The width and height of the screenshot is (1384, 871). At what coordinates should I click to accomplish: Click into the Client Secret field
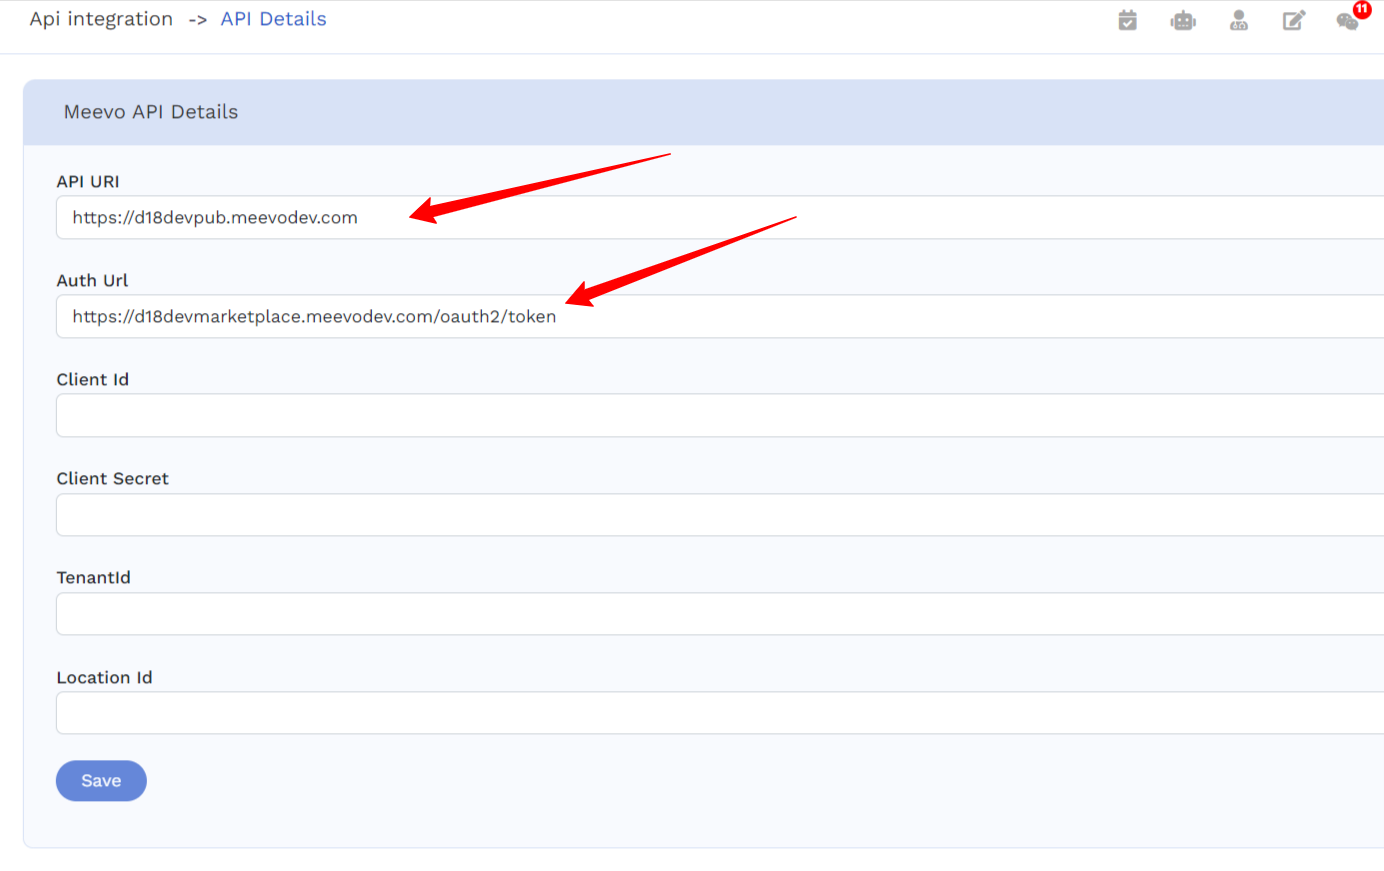click(720, 514)
